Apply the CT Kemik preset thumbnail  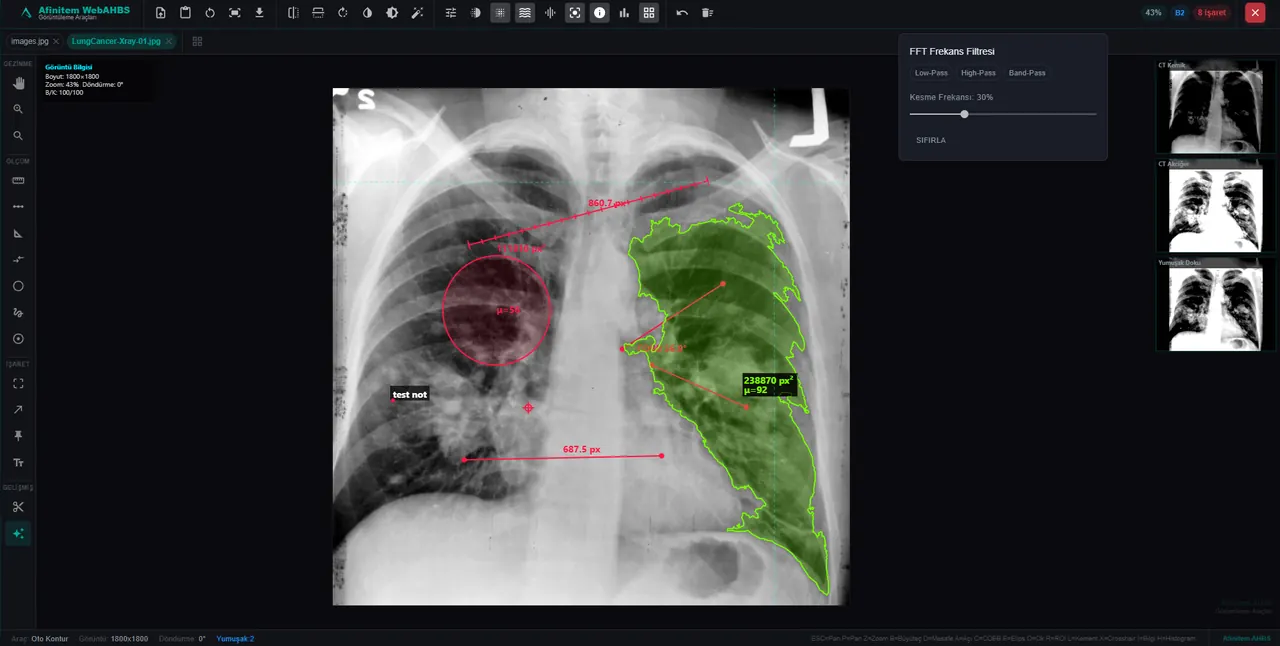click(x=1215, y=107)
